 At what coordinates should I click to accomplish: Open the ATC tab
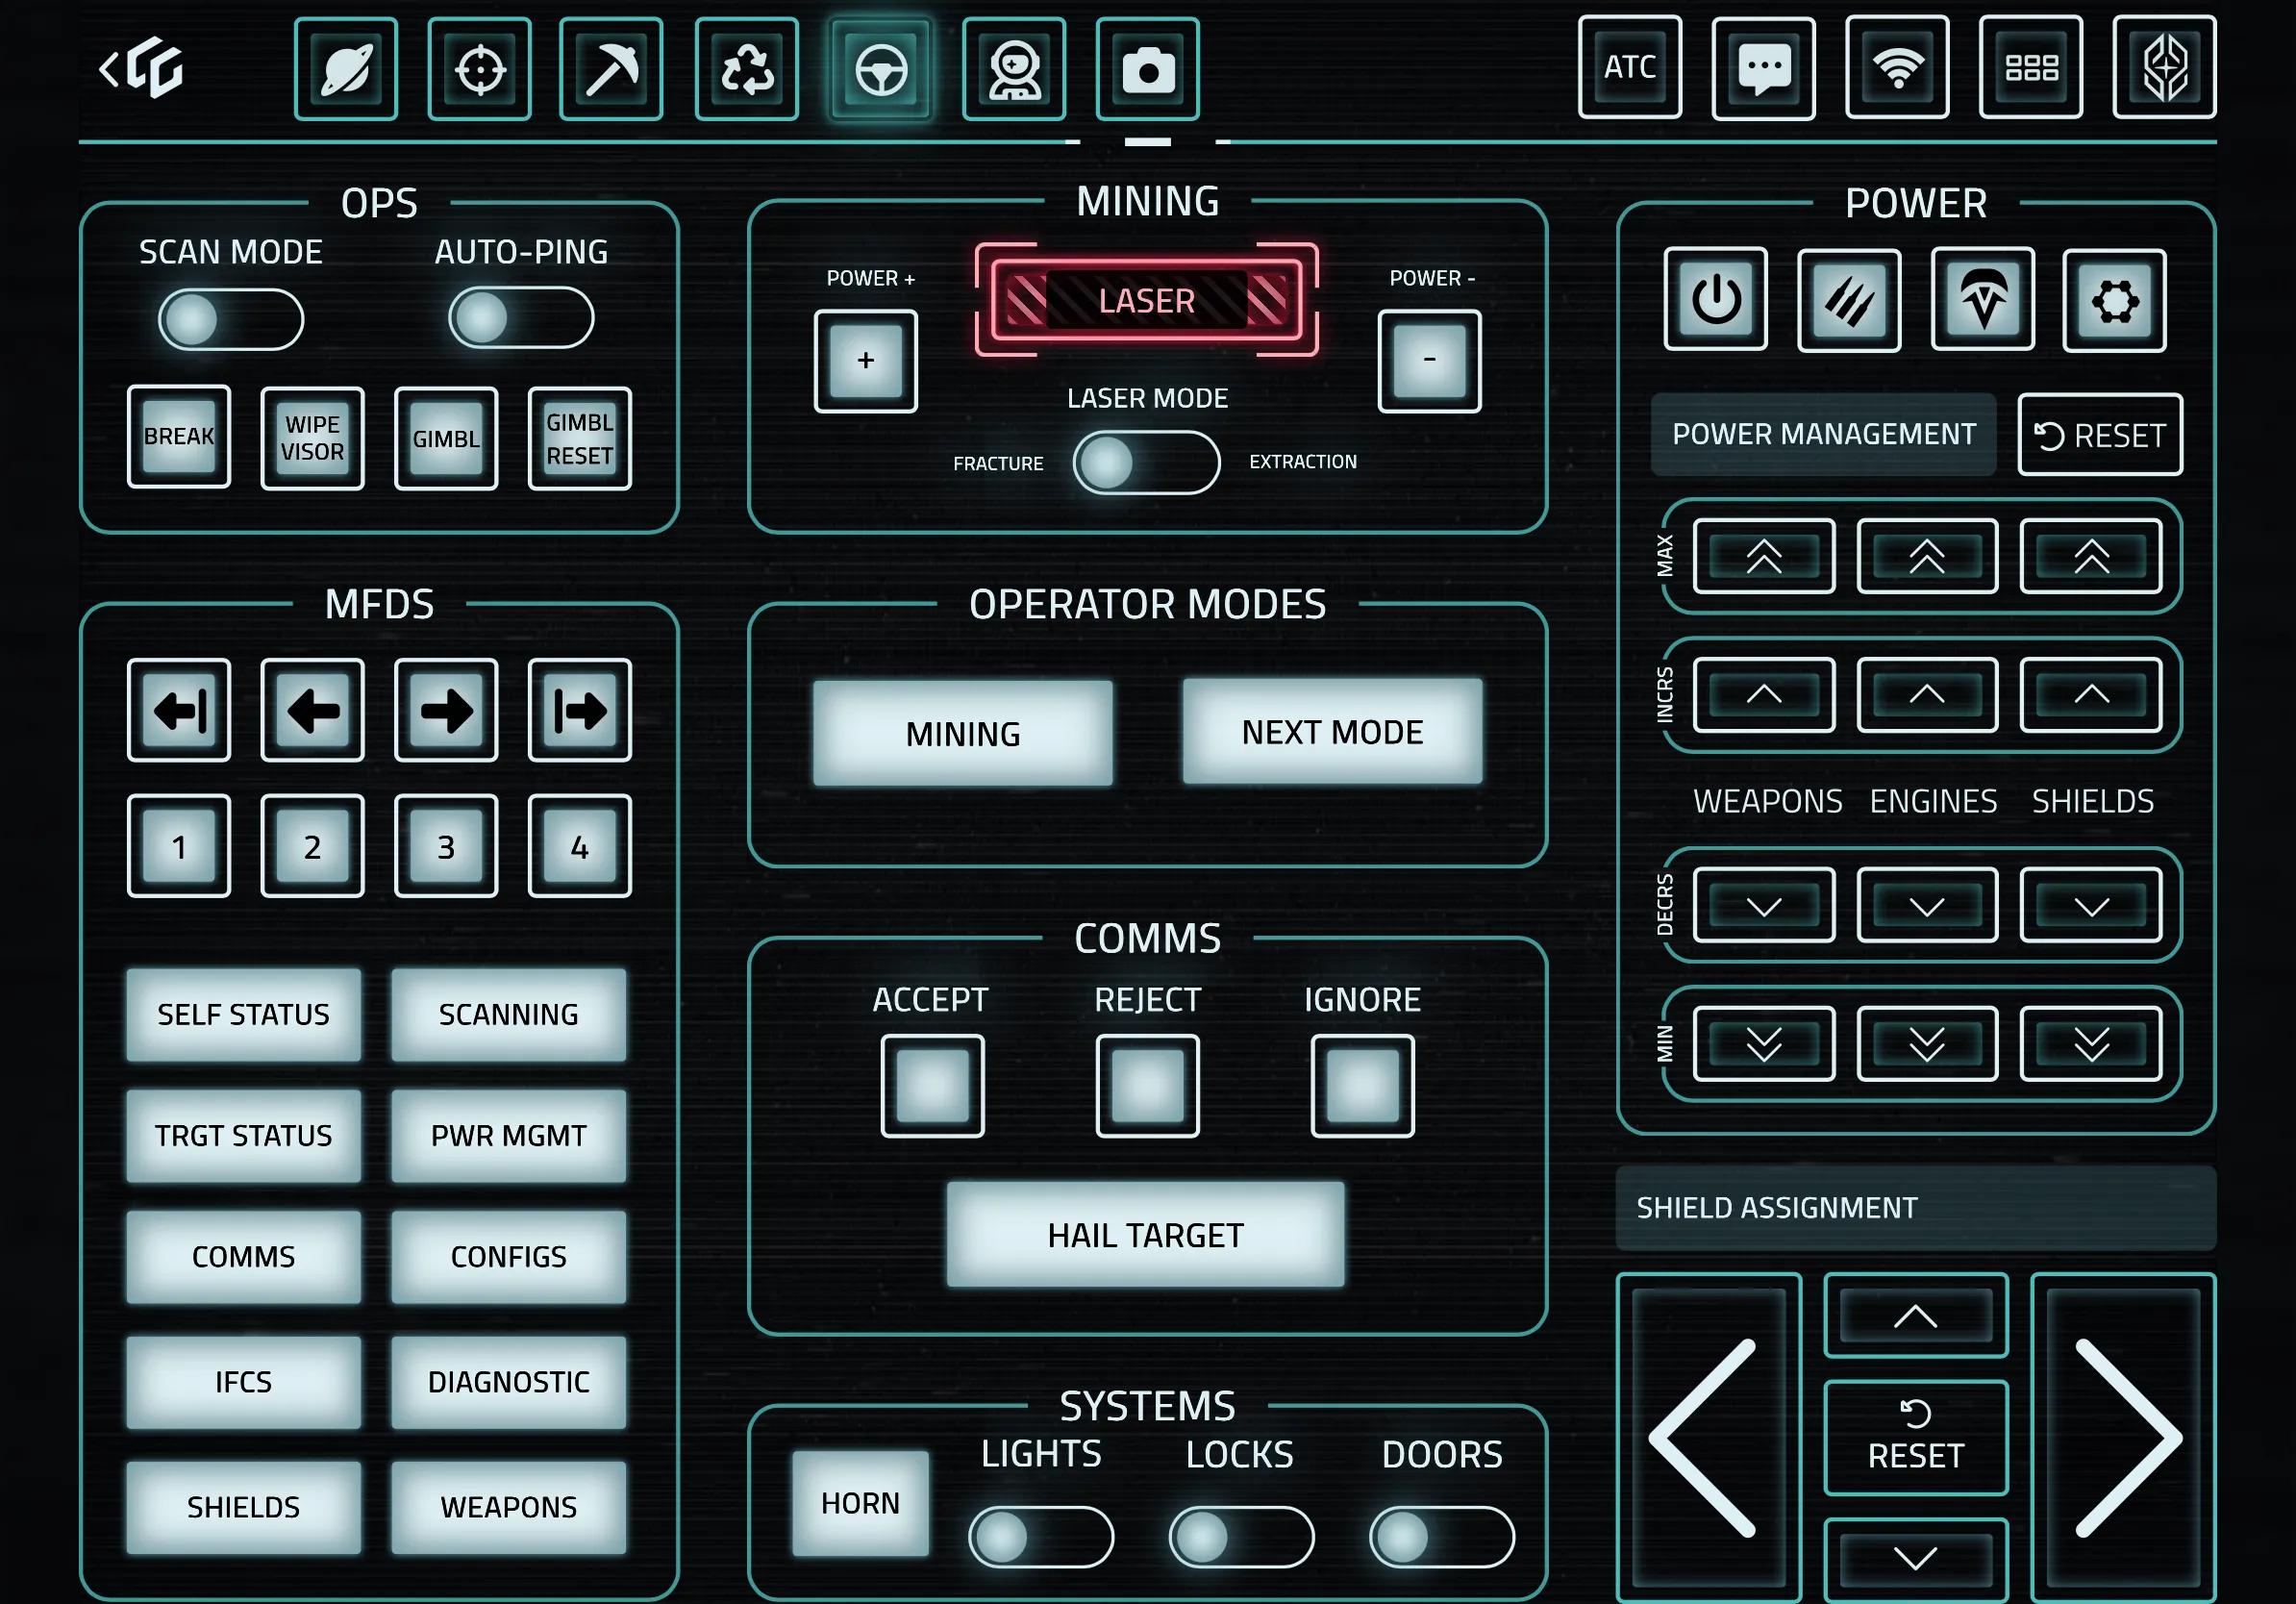(x=1629, y=69)
